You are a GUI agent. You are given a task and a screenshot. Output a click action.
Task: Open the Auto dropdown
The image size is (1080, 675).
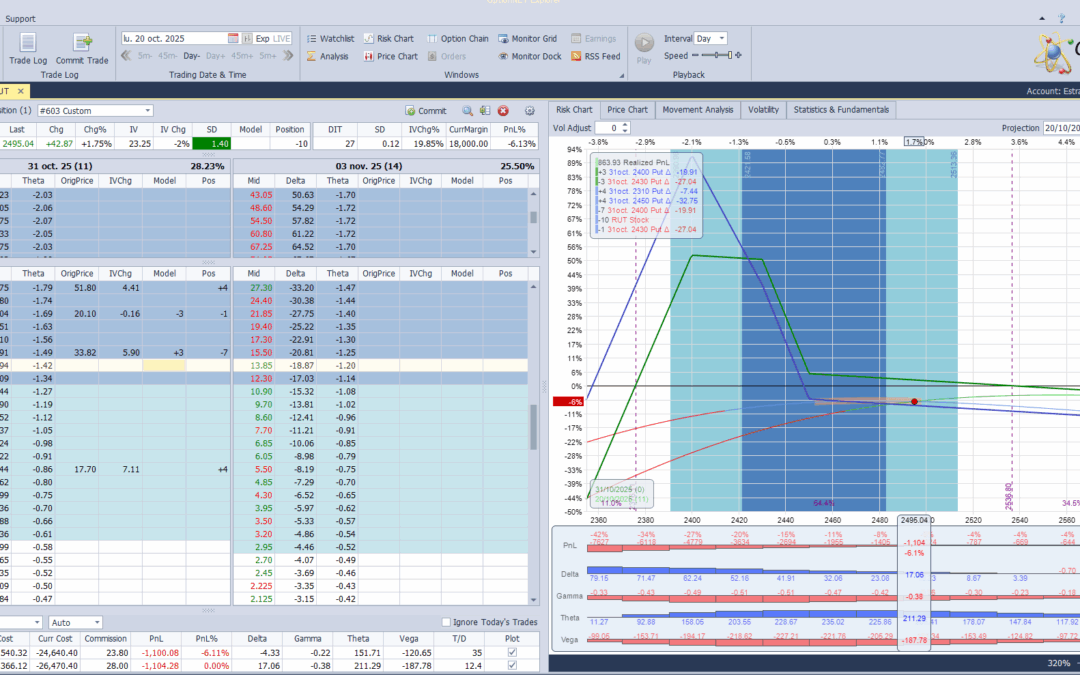97,623
